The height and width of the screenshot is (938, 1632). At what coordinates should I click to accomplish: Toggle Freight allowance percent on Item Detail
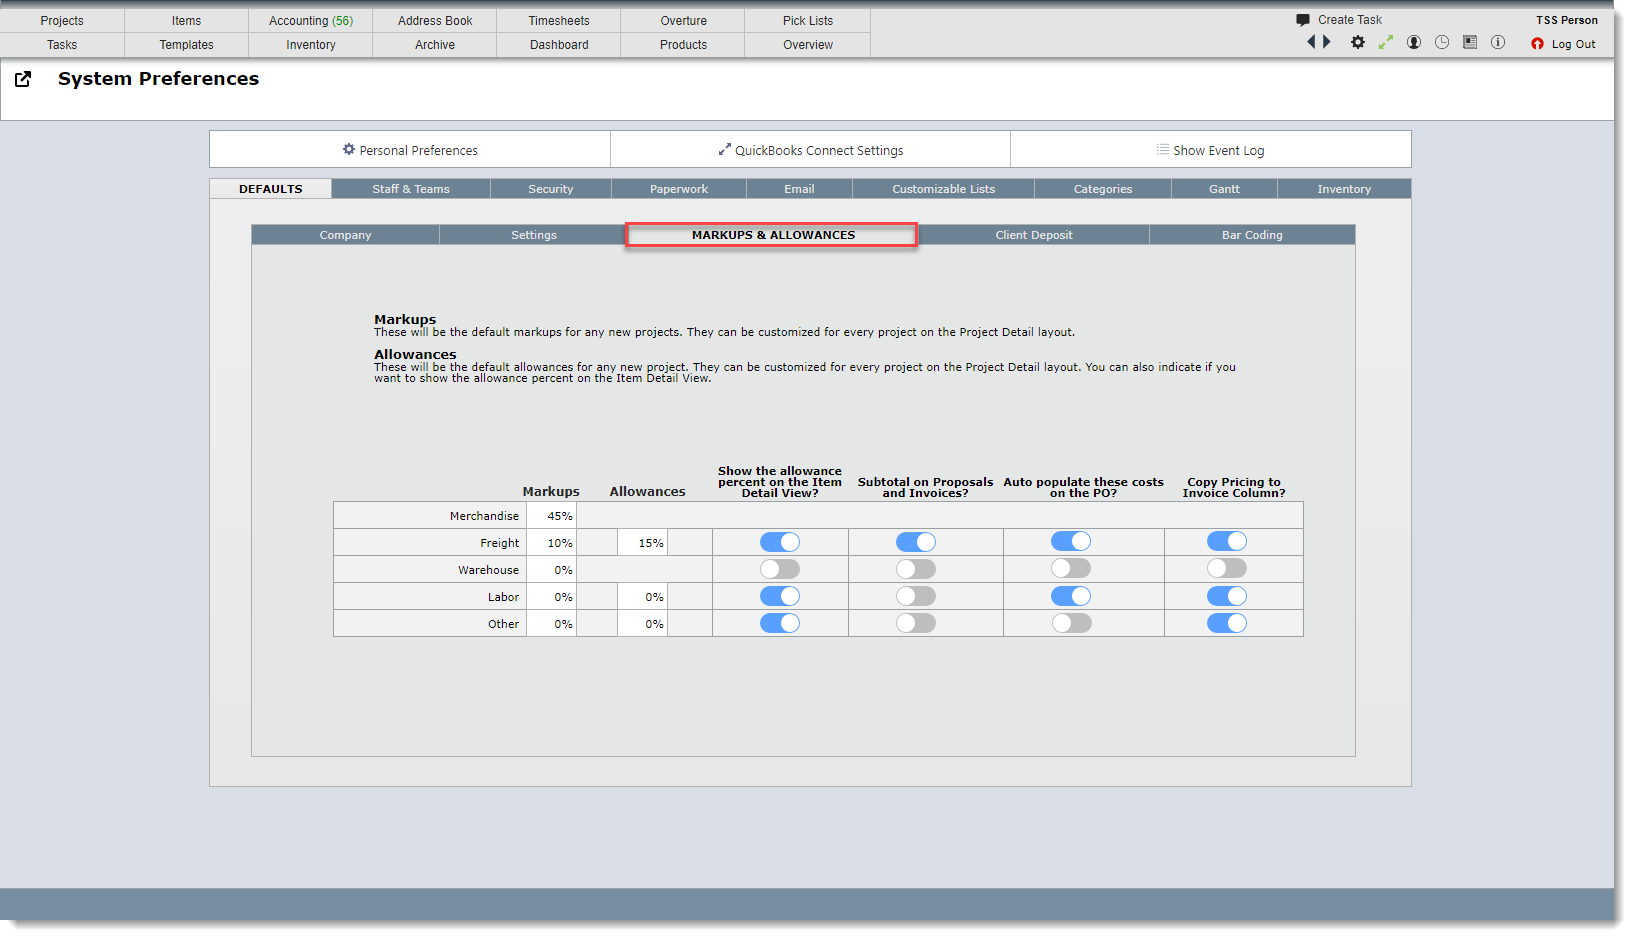point(780,542)
